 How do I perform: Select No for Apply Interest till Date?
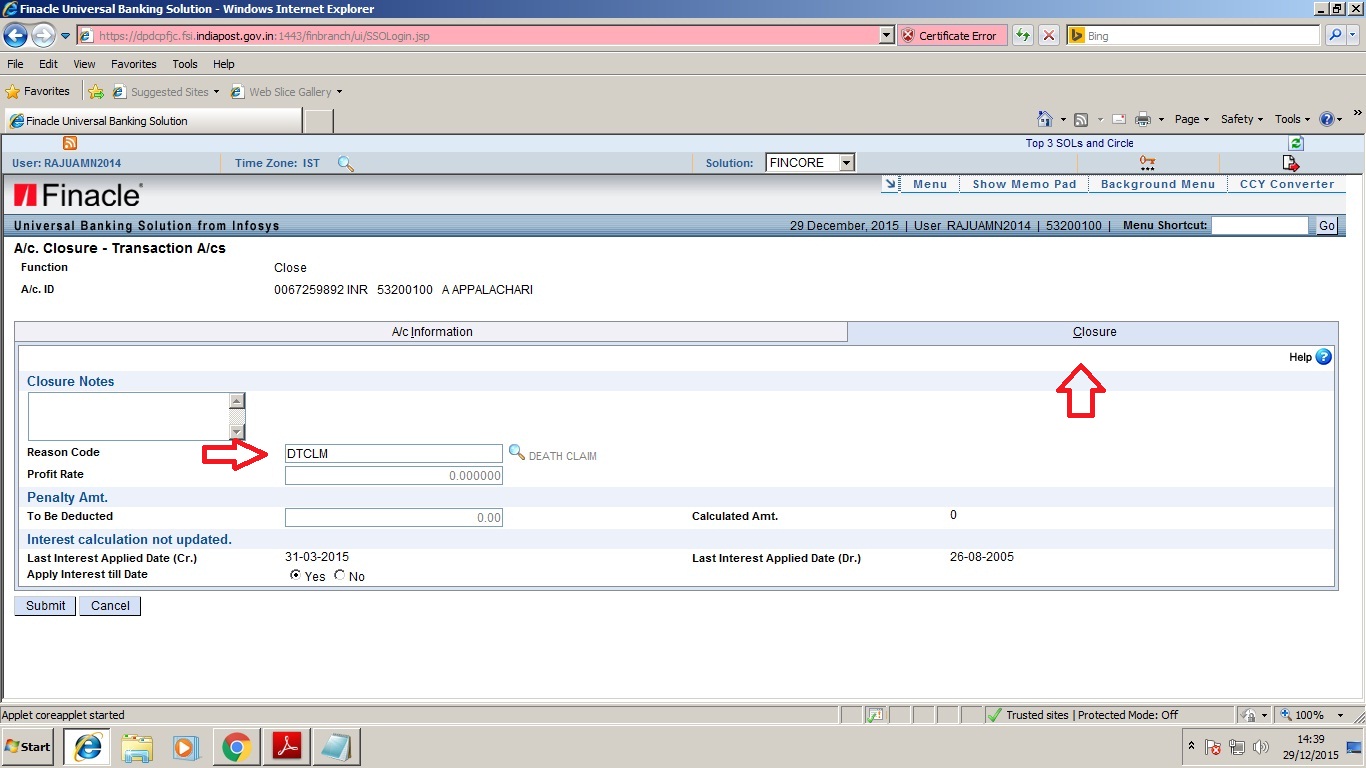pos(339,575)
